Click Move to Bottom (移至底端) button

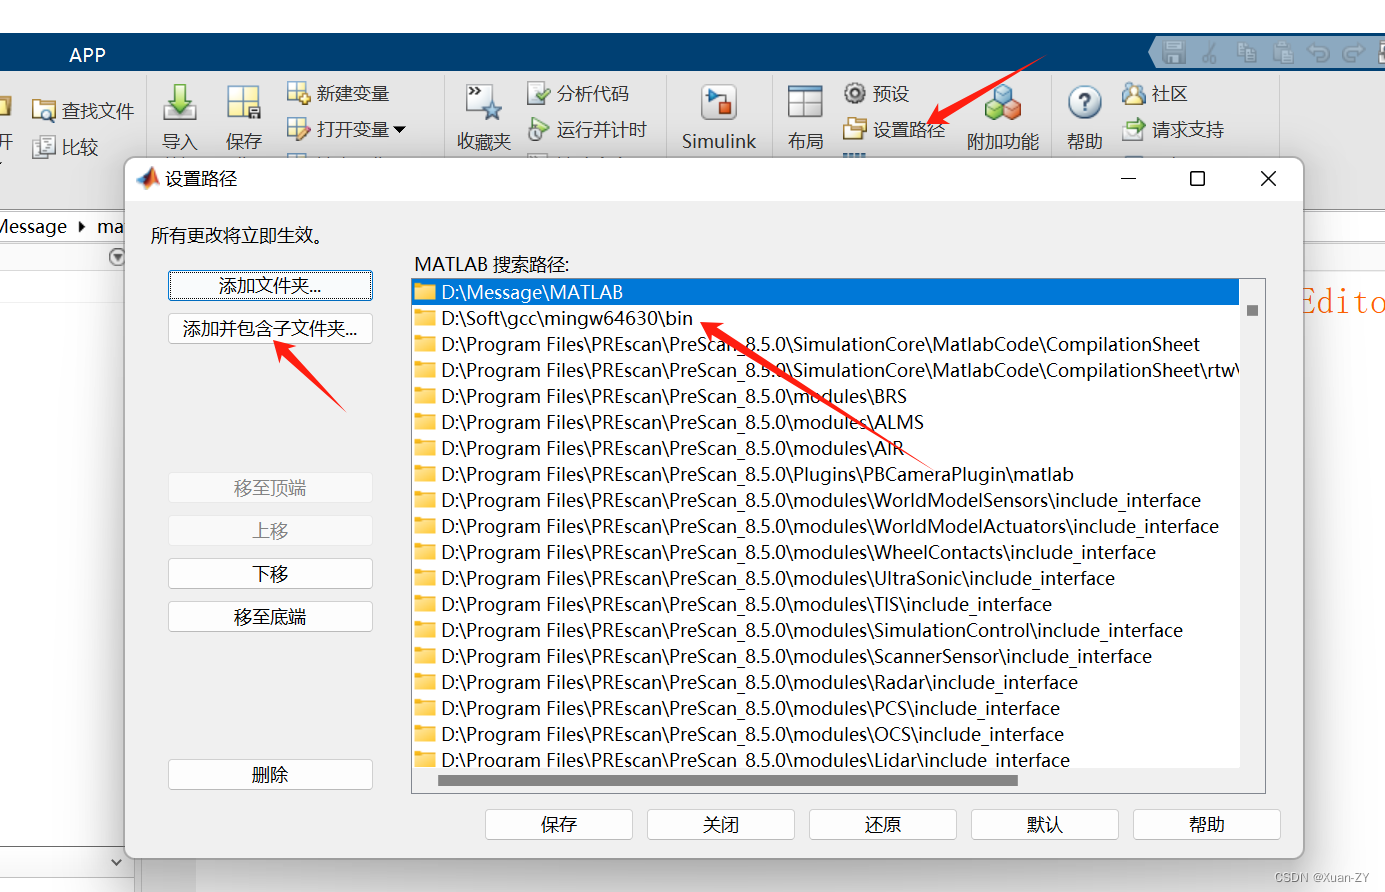[x=270, y=617]
